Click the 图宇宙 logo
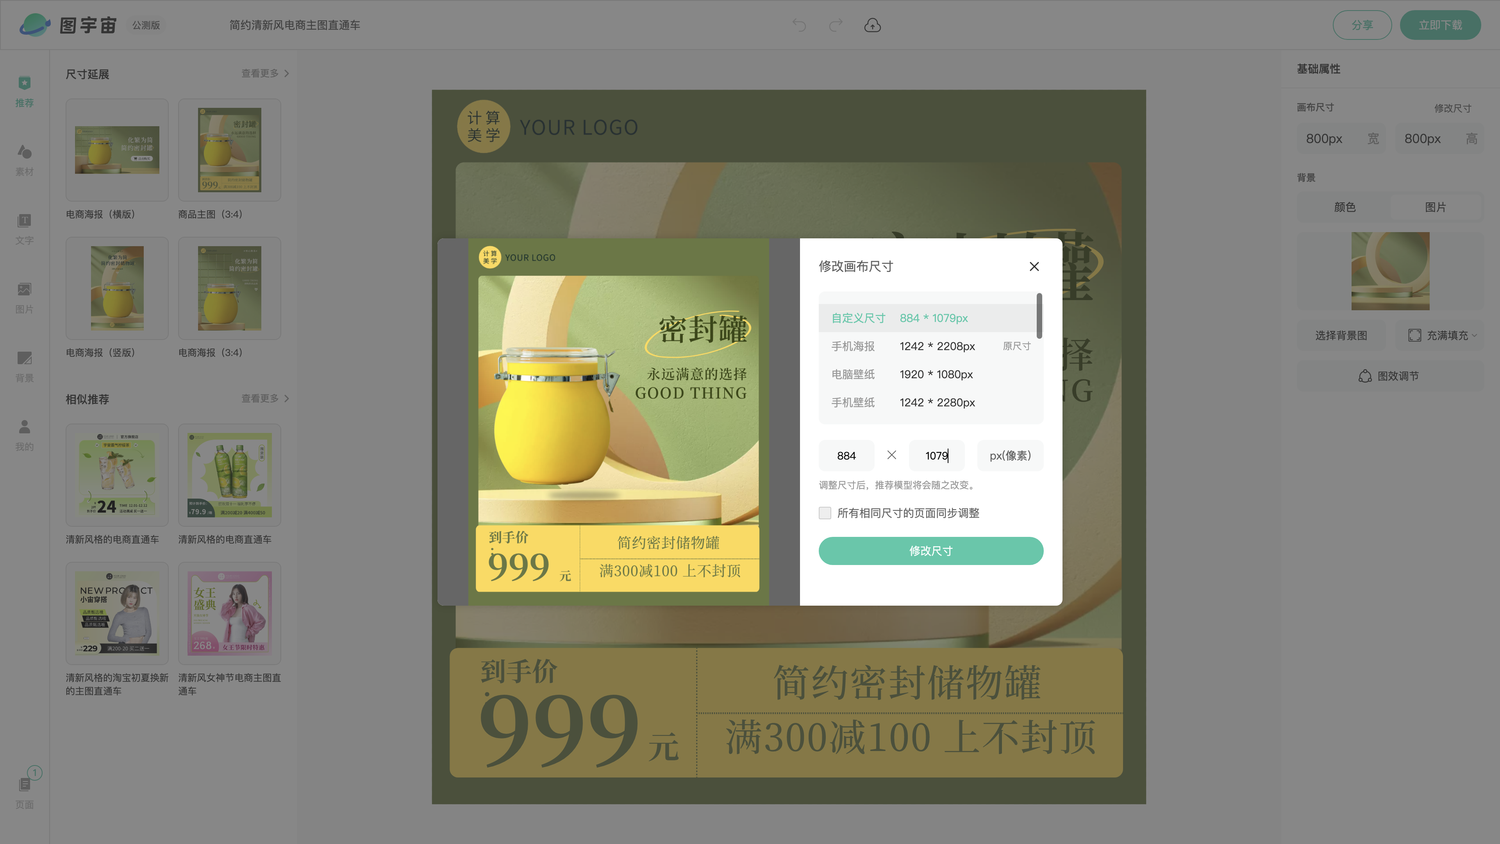 (x=69, y=25)
